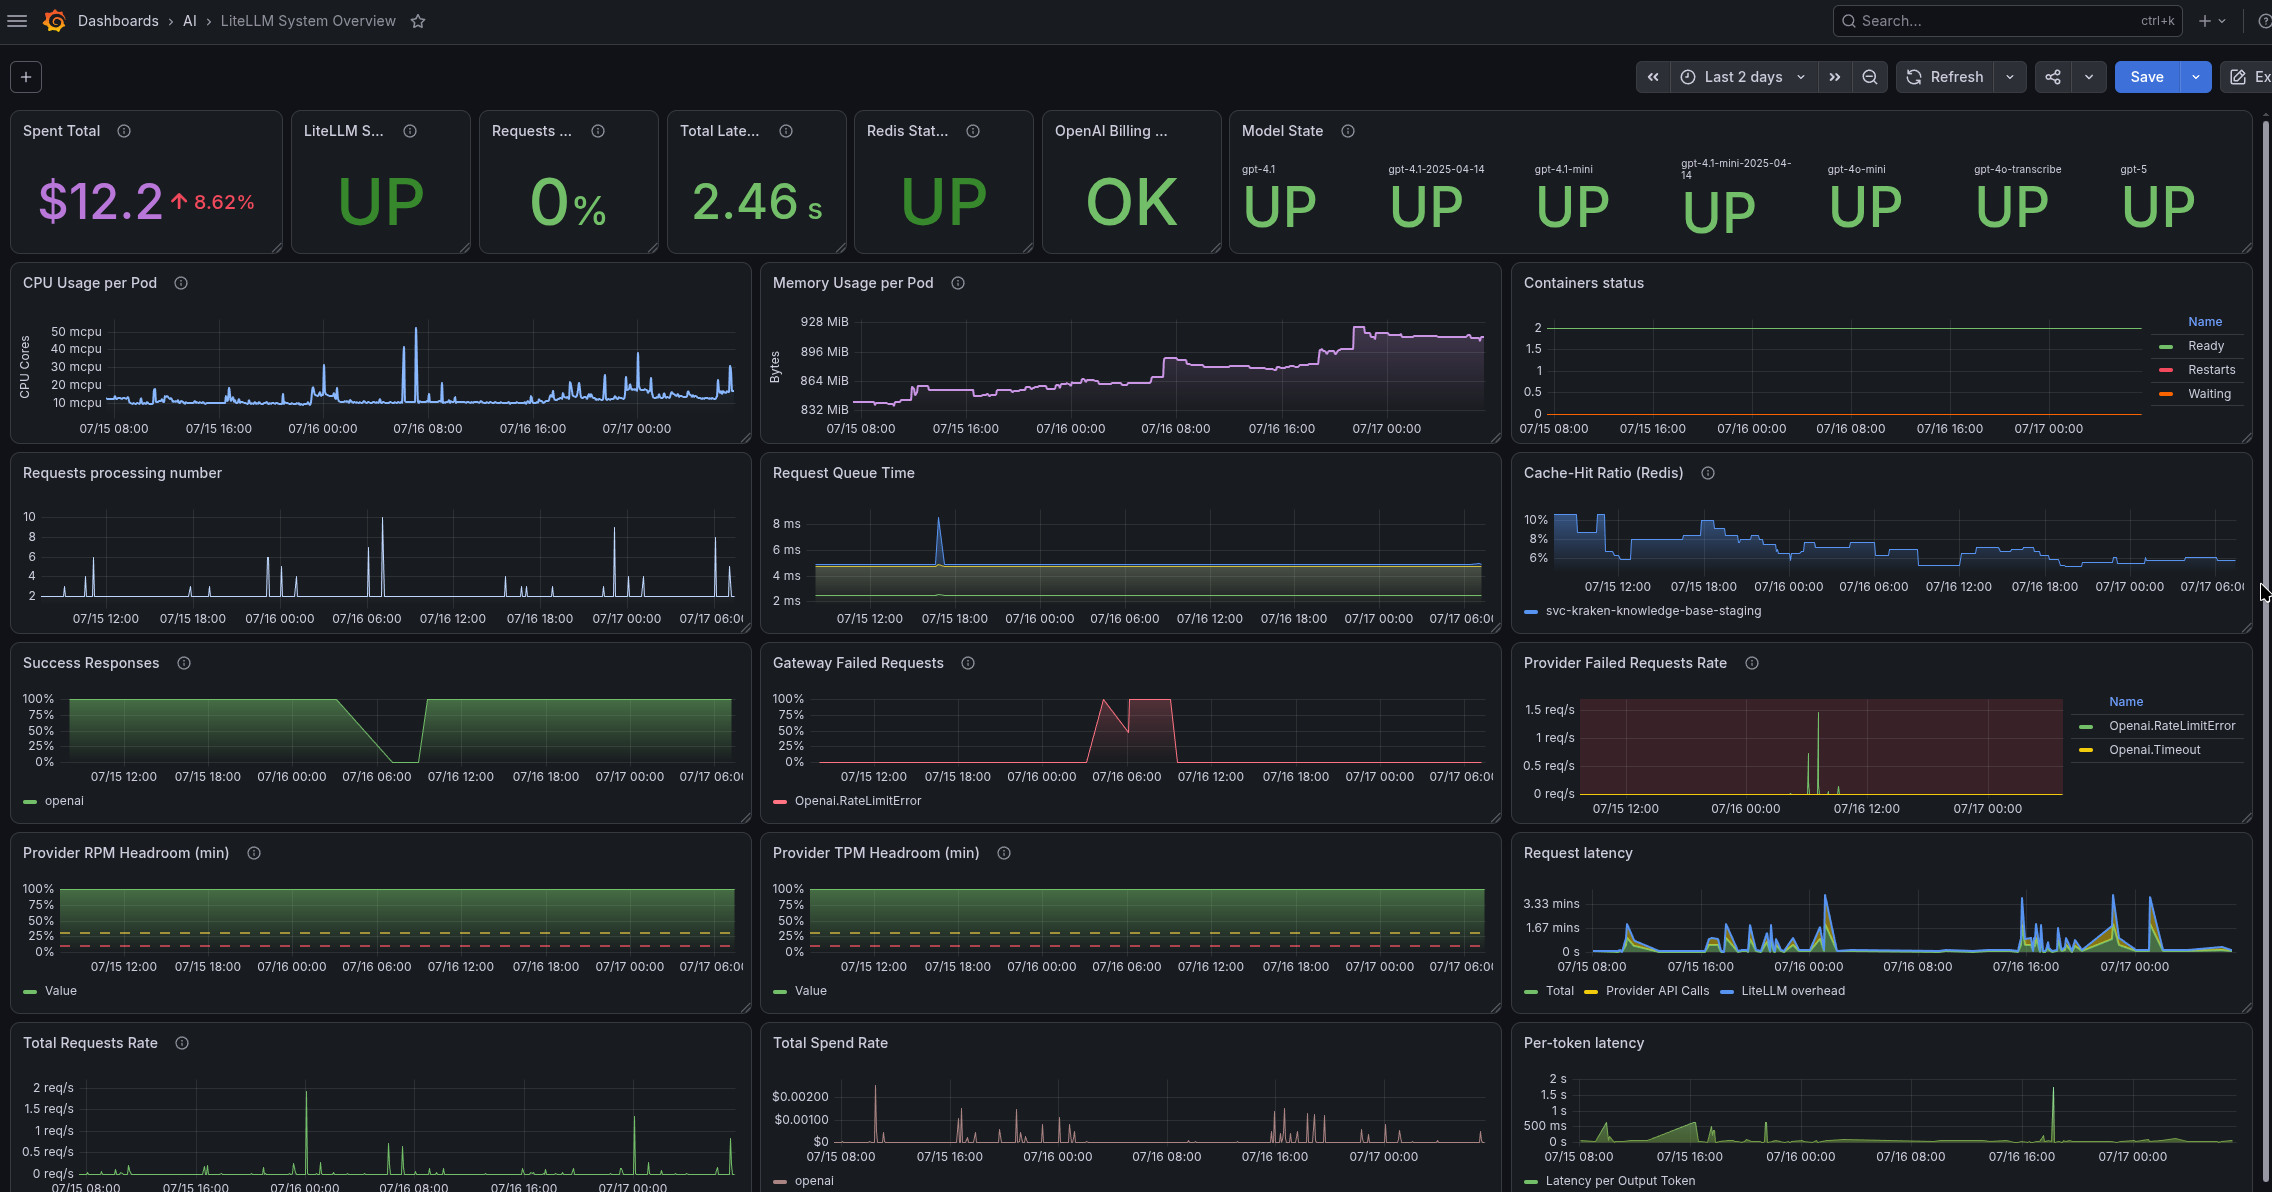
Task: Expand the Save options dropdown arrow
Action: coord(2196,77)
